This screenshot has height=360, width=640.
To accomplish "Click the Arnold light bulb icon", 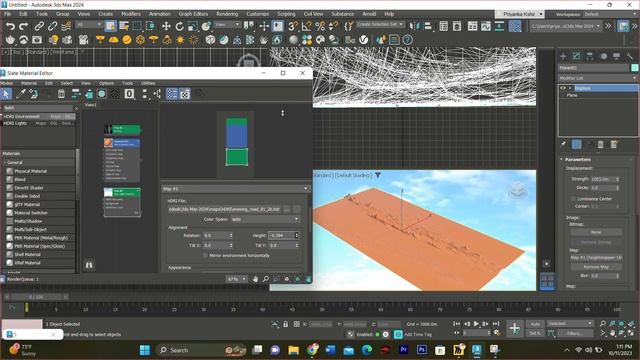I will (53, 40).
